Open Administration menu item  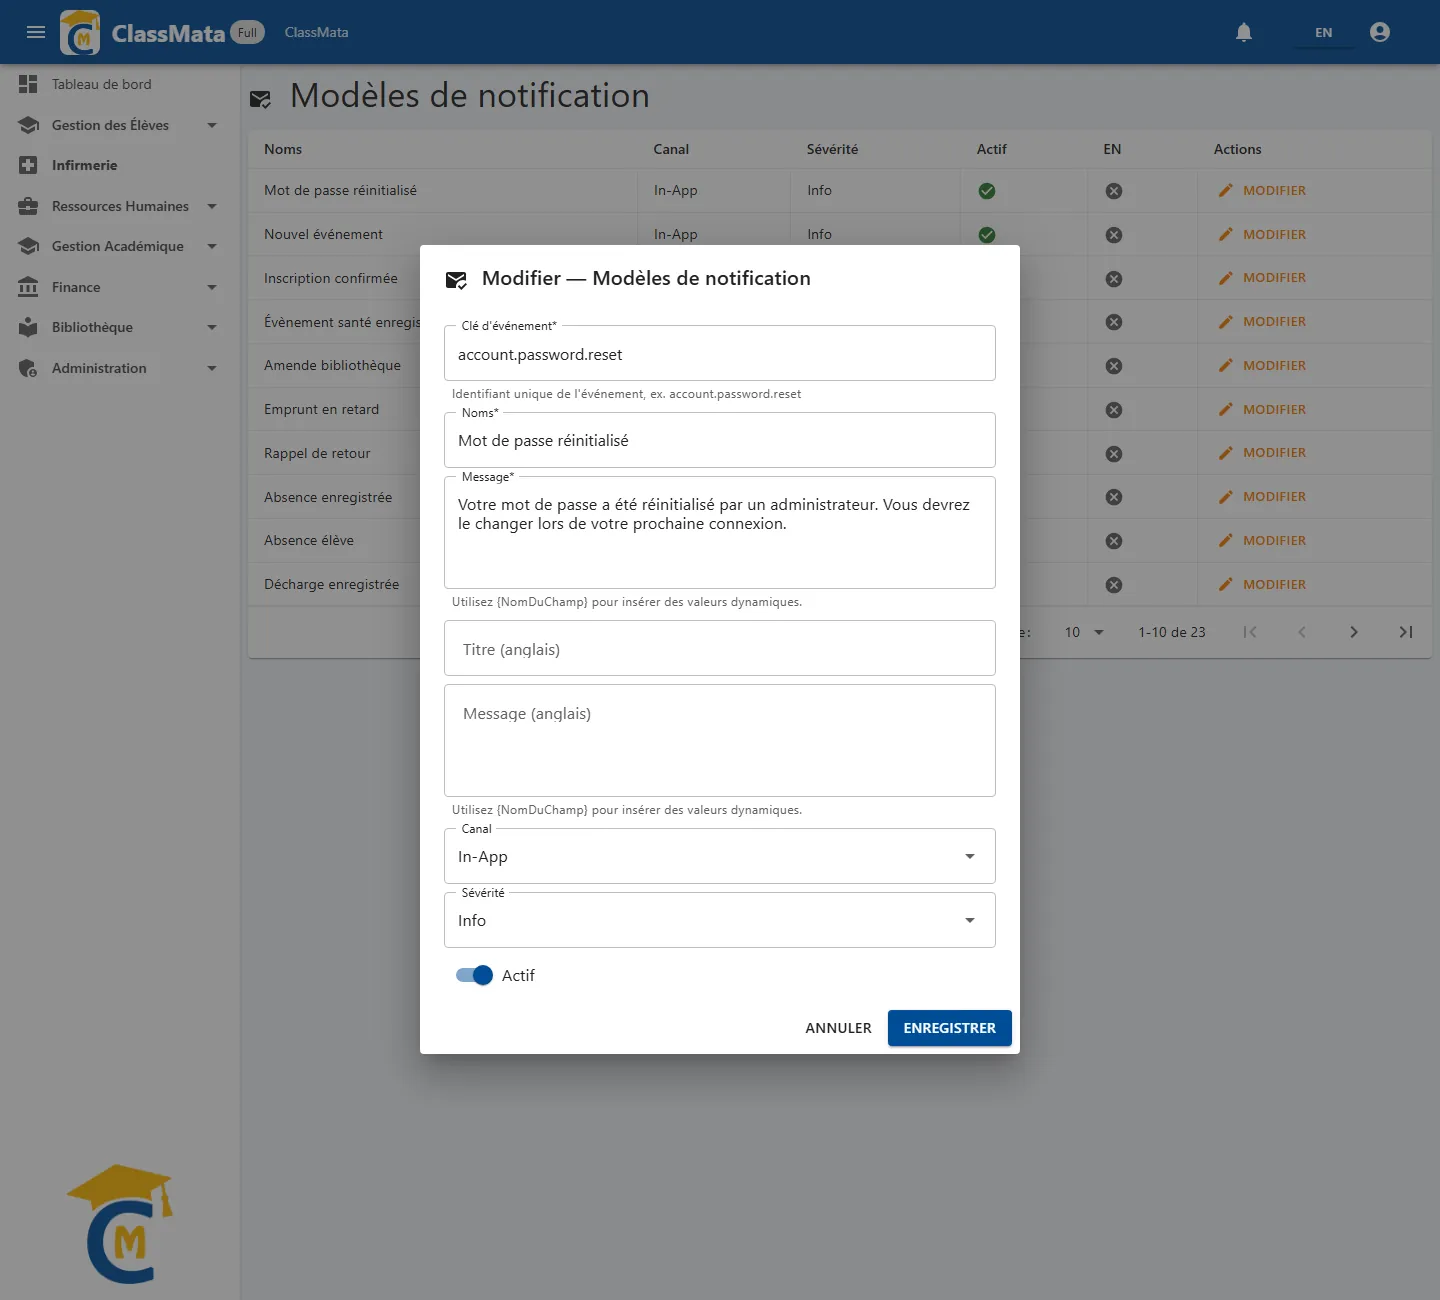coord(118,368)
